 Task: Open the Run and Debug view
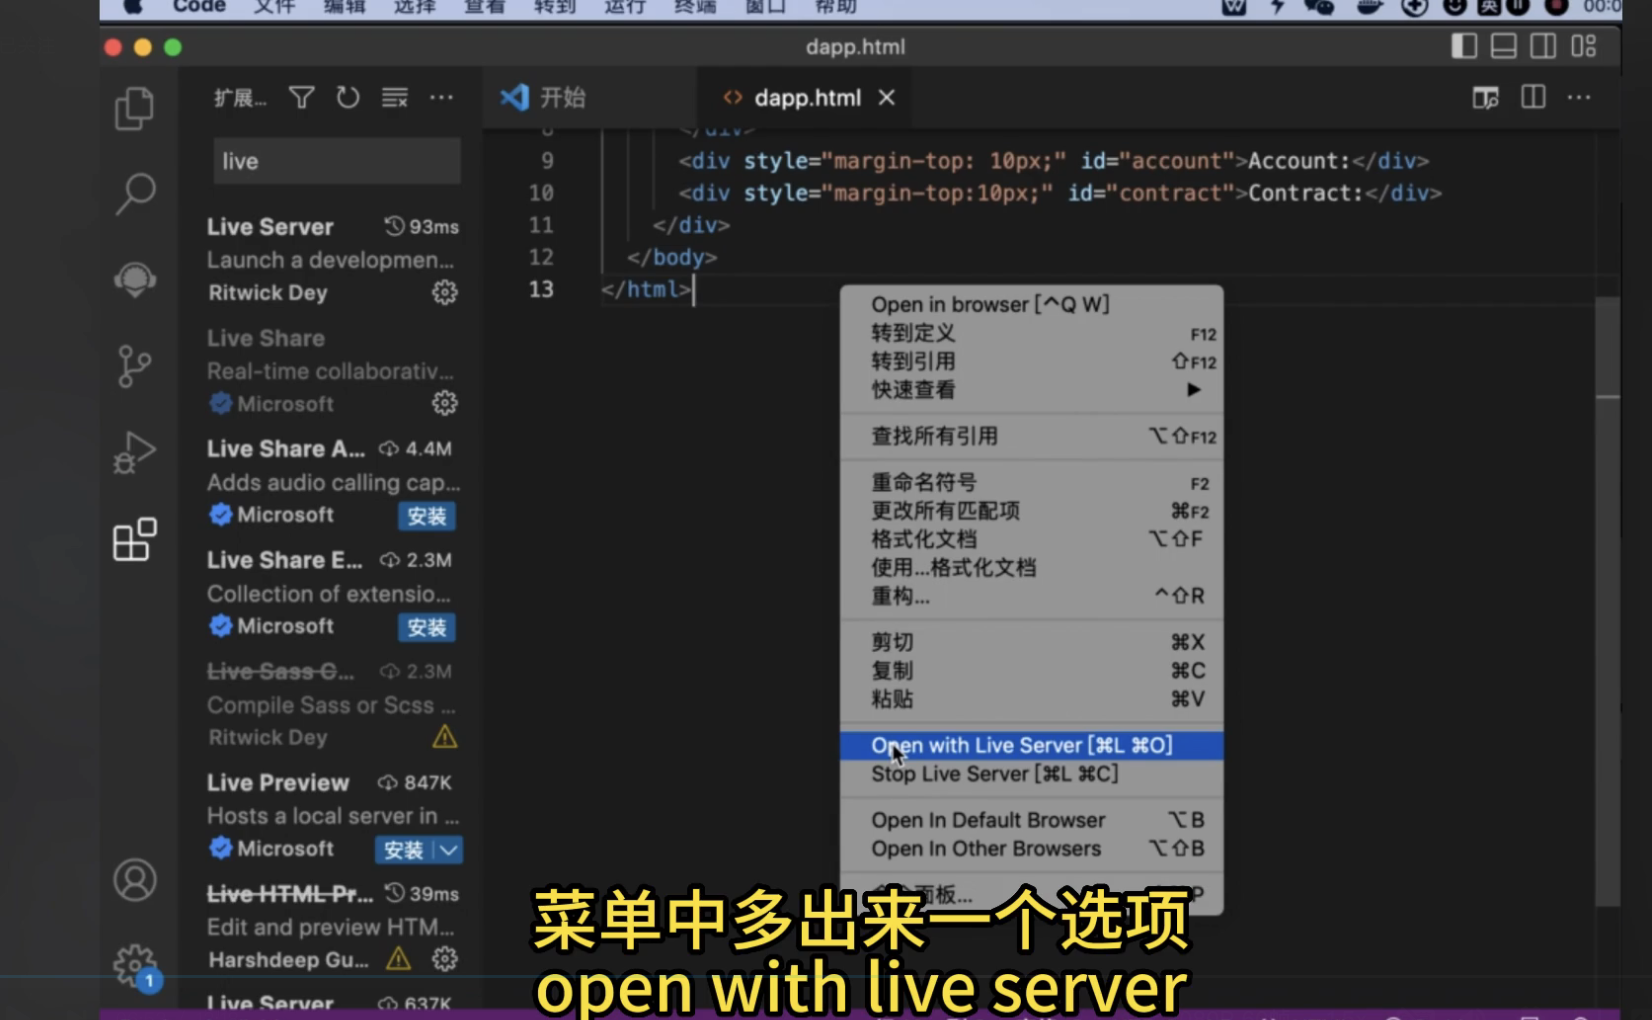coord(134,452)
